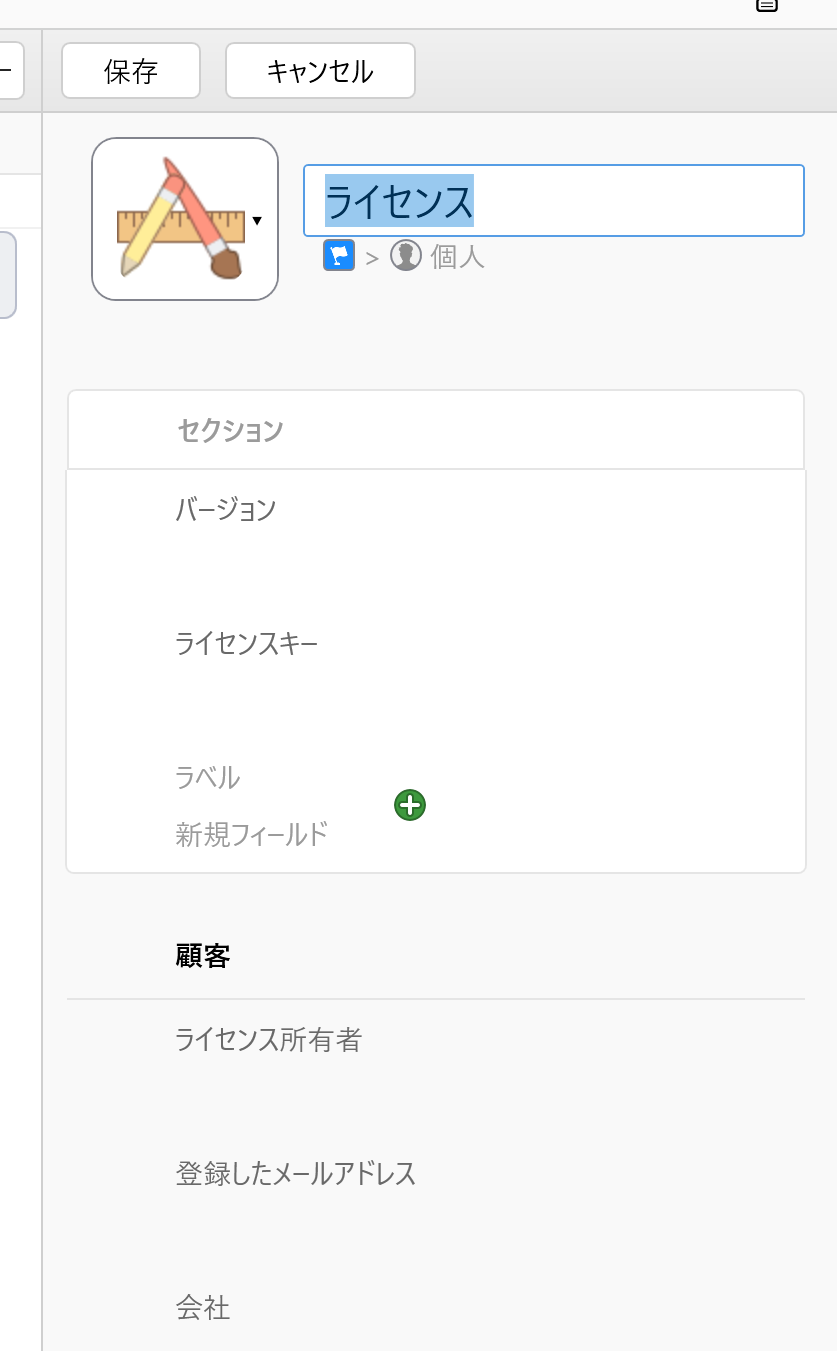Viewport: 837px width, 1351px height.
Task: Click the 保存 (Save) button
Action: (131, 71)
